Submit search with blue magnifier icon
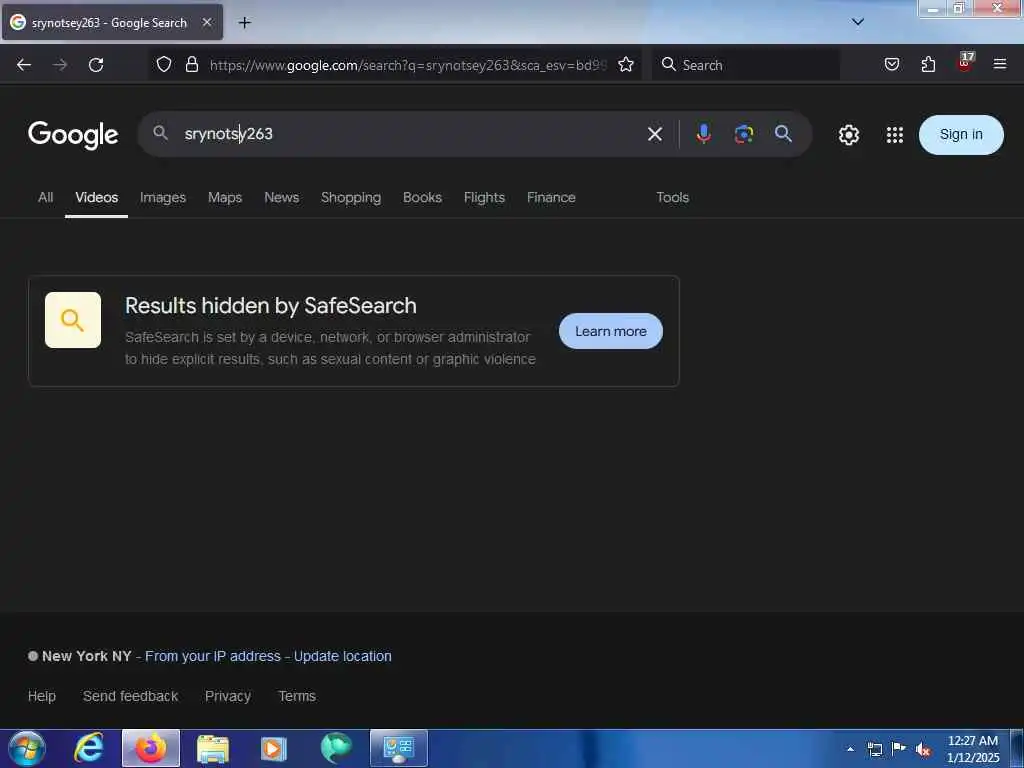 pos(783,134)
